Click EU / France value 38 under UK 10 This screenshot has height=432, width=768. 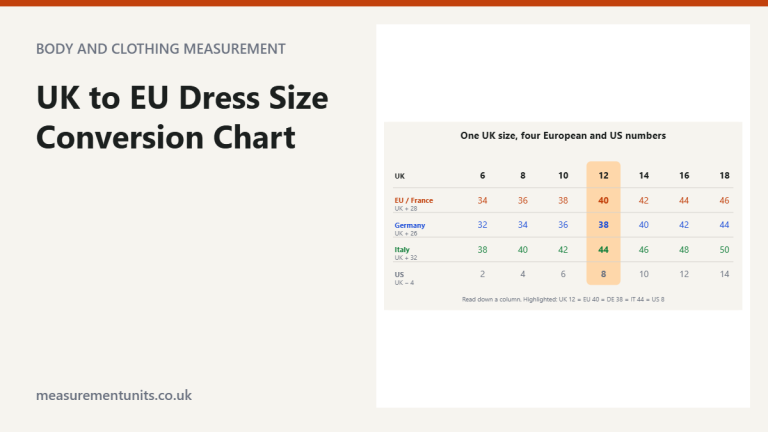pyautogui.click(x=563, y=200)
